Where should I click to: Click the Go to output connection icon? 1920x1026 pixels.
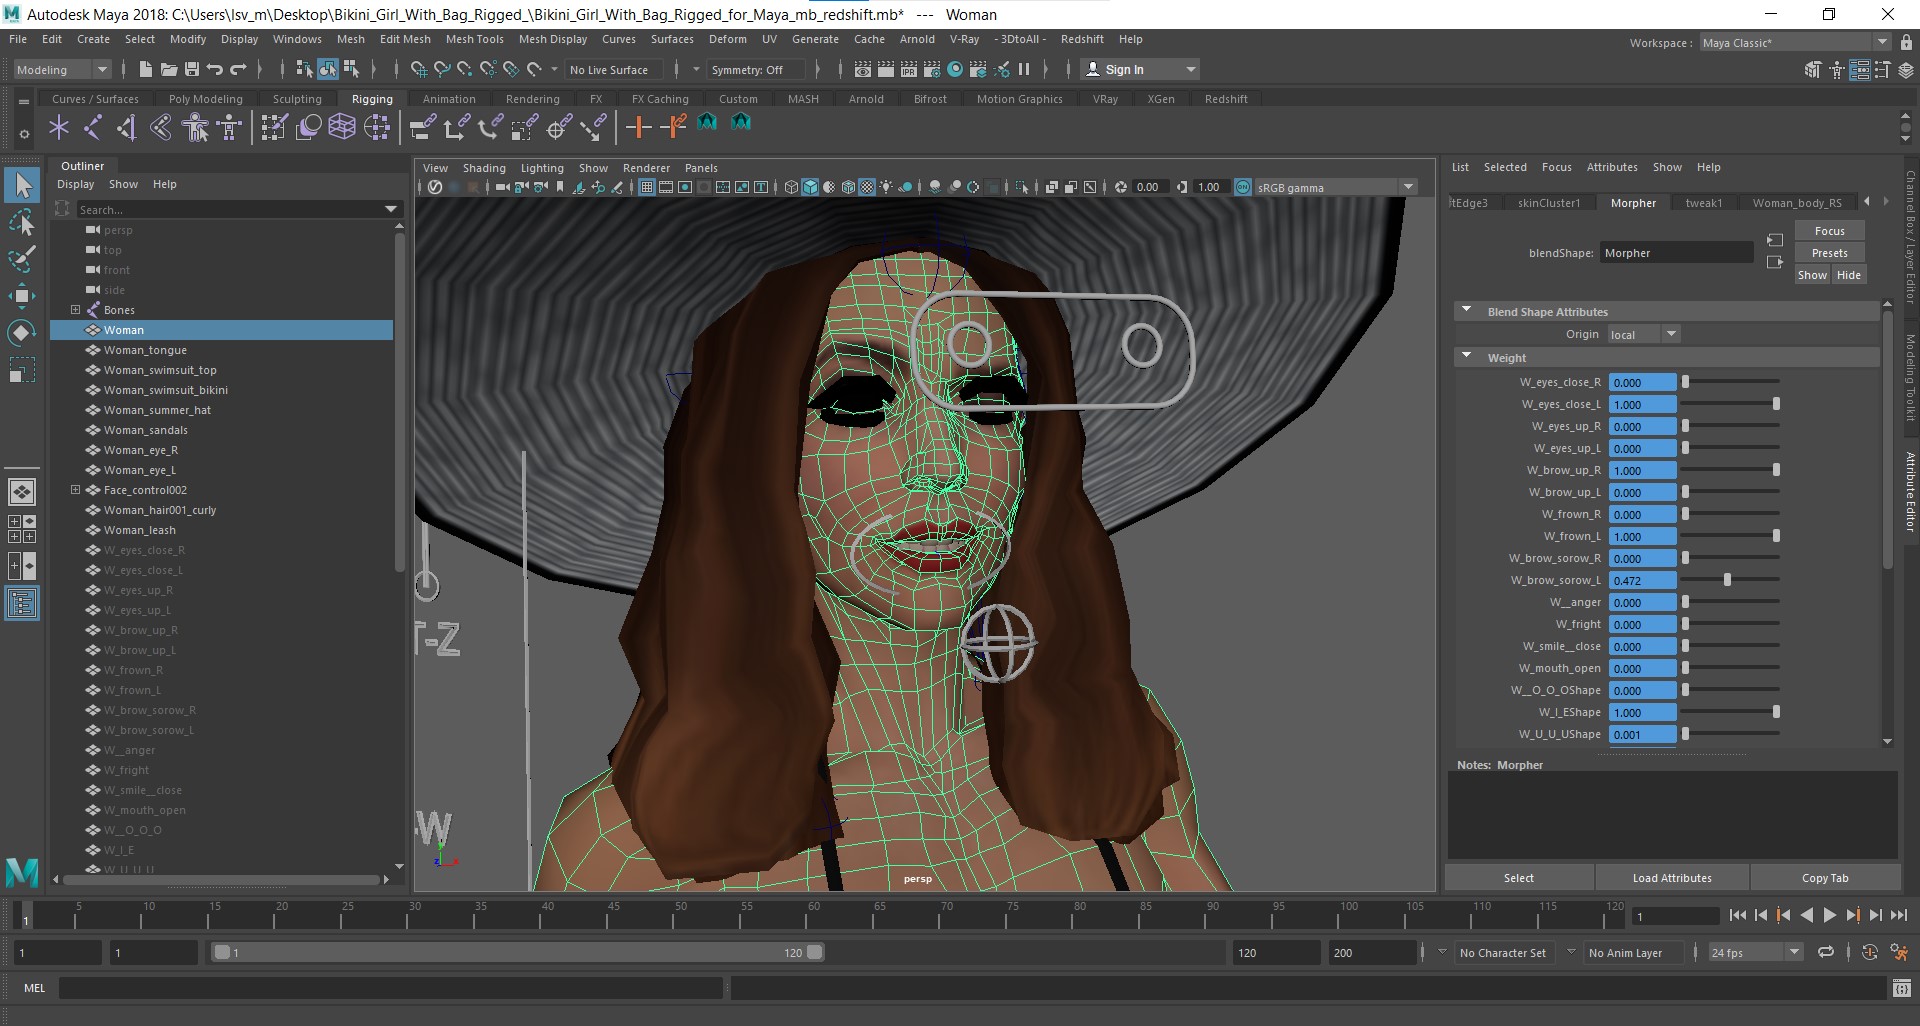(x=1775, y=262)
